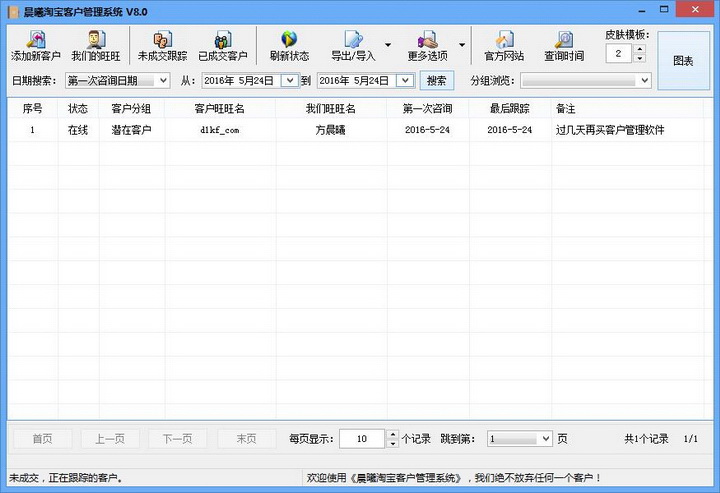Open 我们的旺旺 account icon
Screen dimensions: 720x493
click(x=96, y=46)
